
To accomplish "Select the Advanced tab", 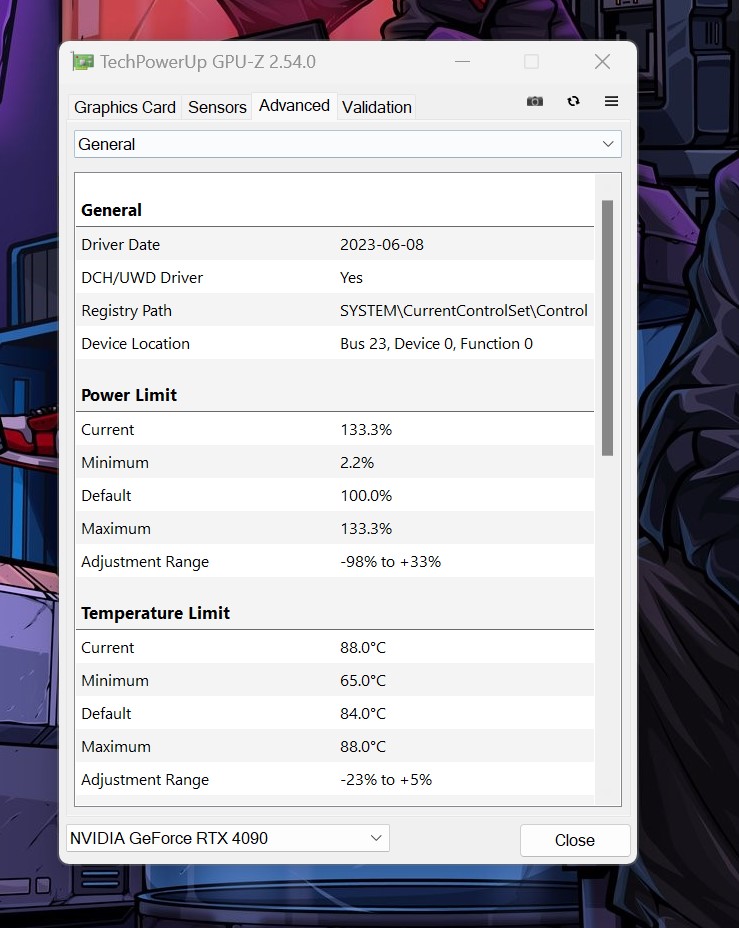I will click(294, 106).
